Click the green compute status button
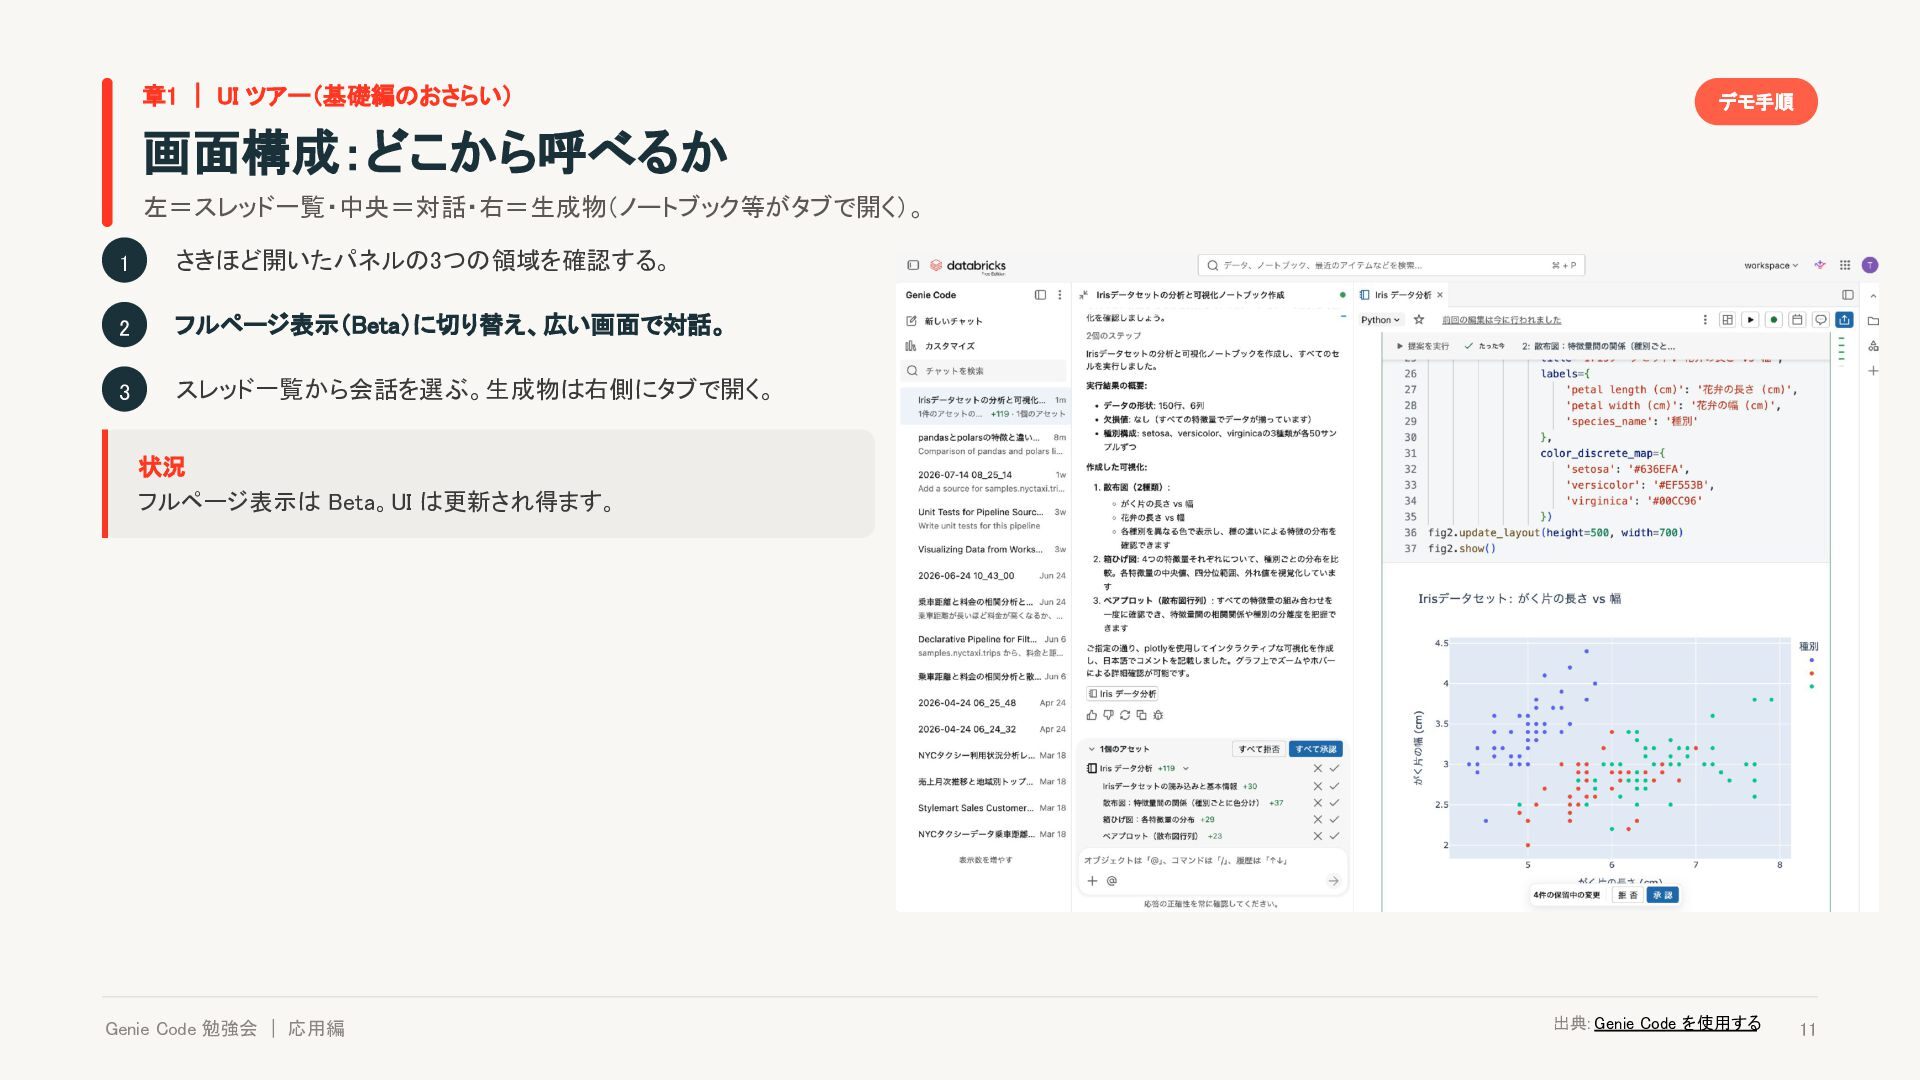 pyautogui.click(x=1773, y=320)
